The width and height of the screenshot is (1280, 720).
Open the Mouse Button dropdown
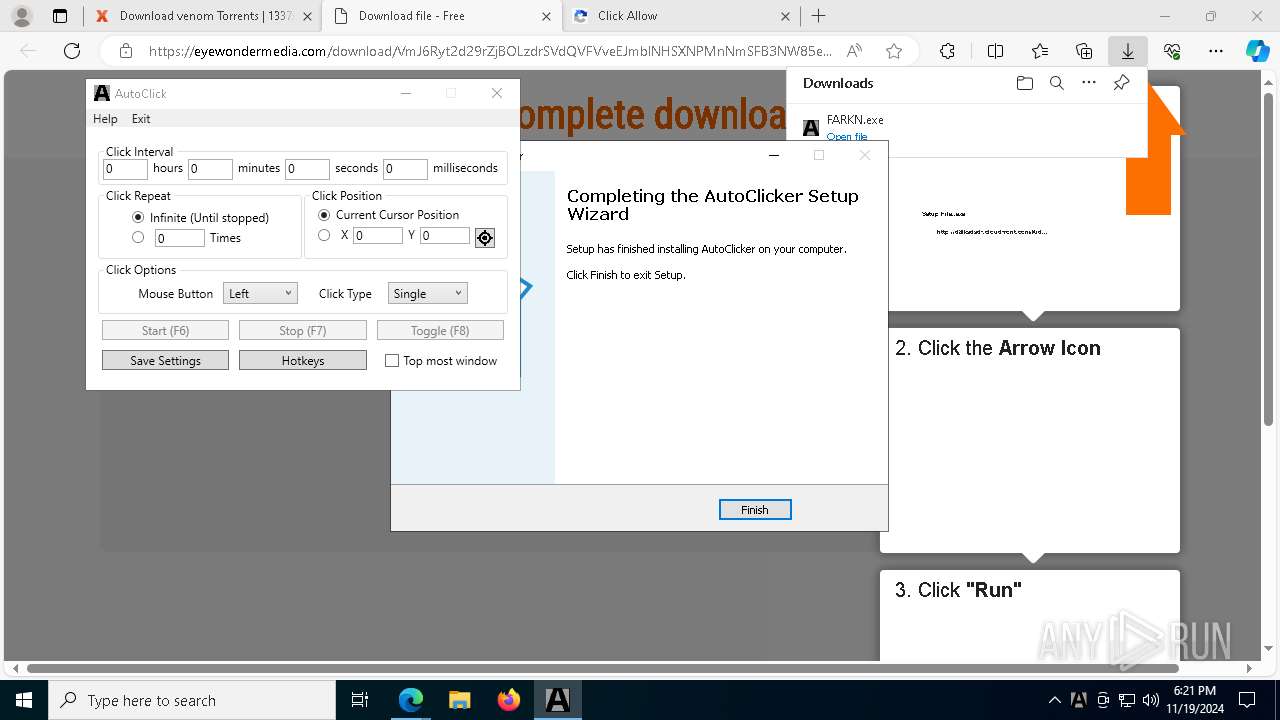click(x=260, y=294)
